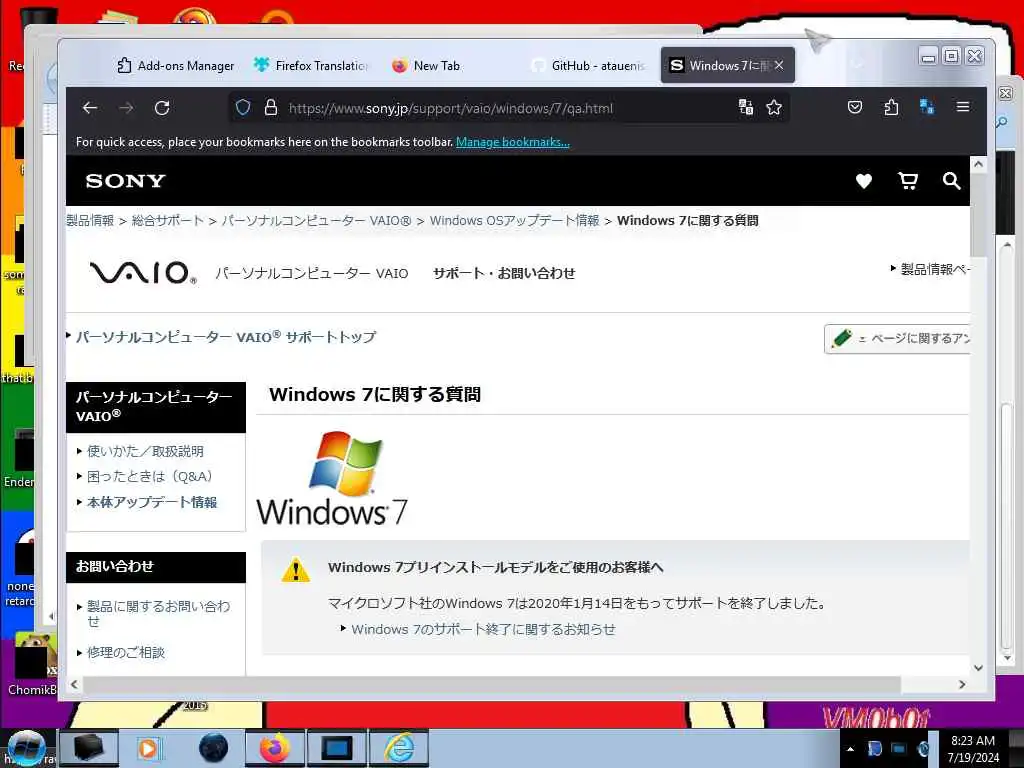Open the 製品情報 breadcrumb link
1024x768 pixels.
click(x=90, y=220)
